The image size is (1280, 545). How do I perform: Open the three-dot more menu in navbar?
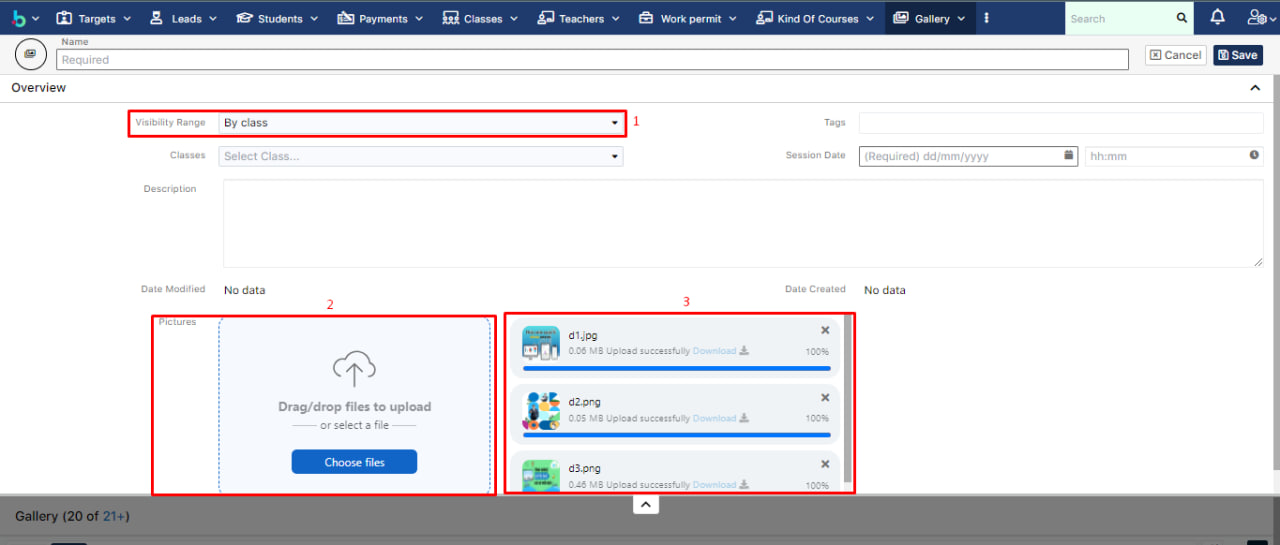click(987, 18)
